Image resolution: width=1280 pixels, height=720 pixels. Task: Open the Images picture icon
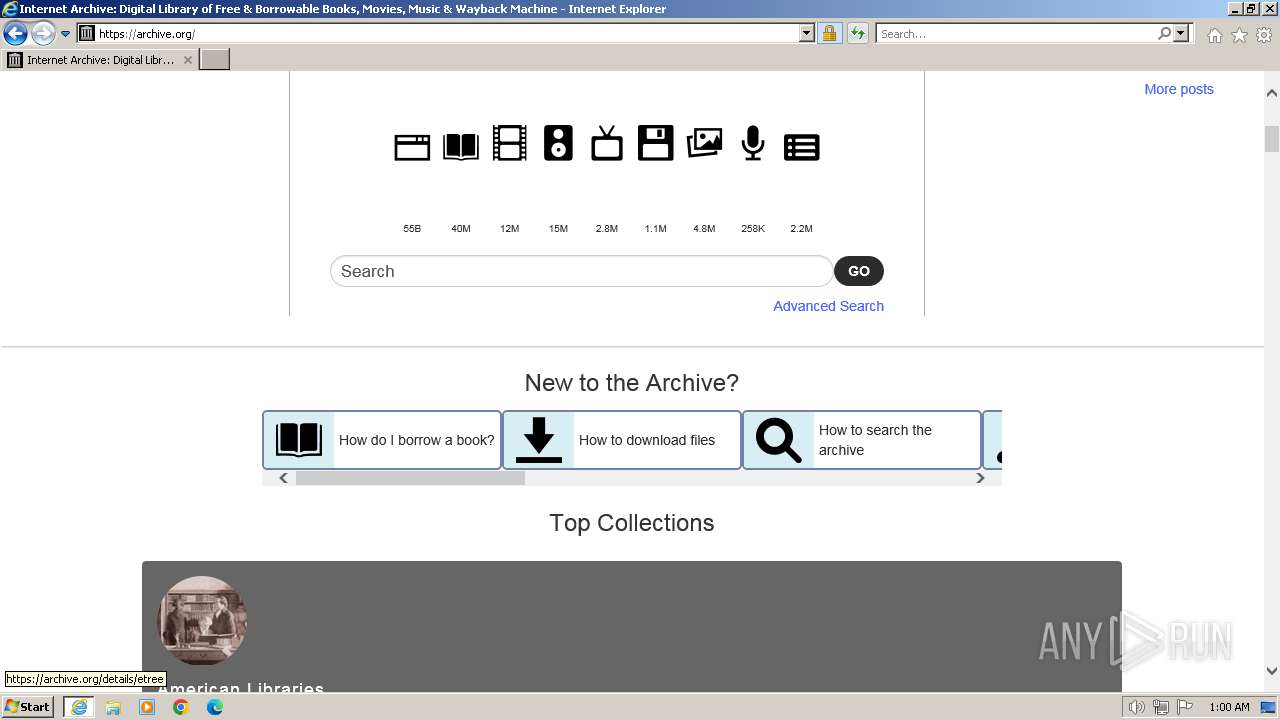coord(705,143)
